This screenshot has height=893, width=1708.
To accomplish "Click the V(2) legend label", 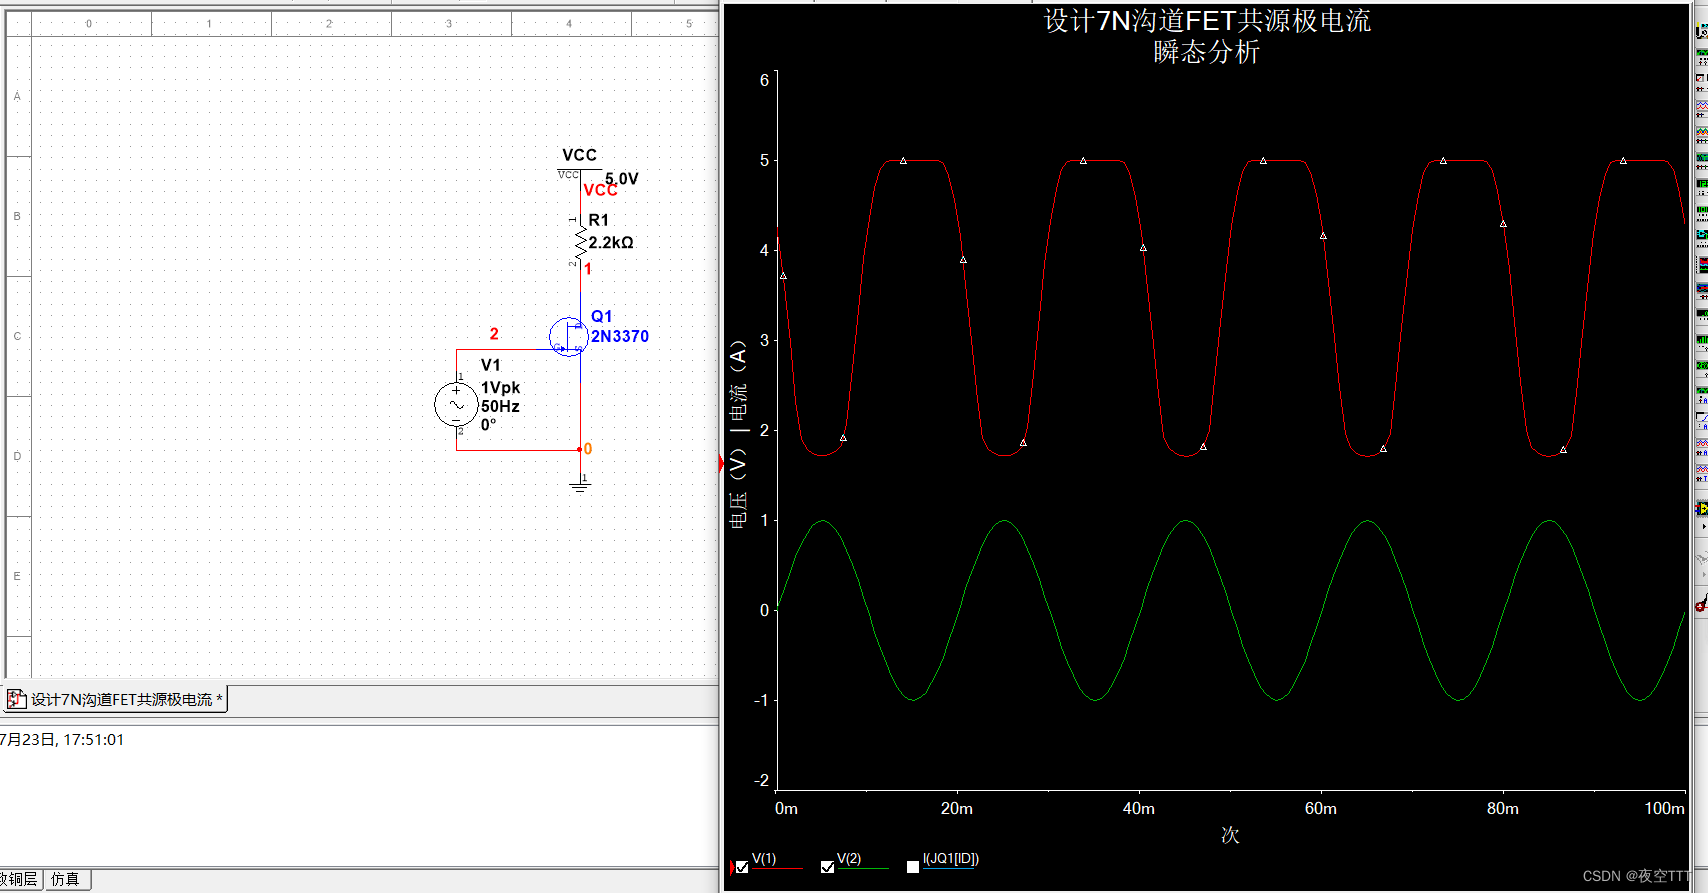I will (849, 859).
